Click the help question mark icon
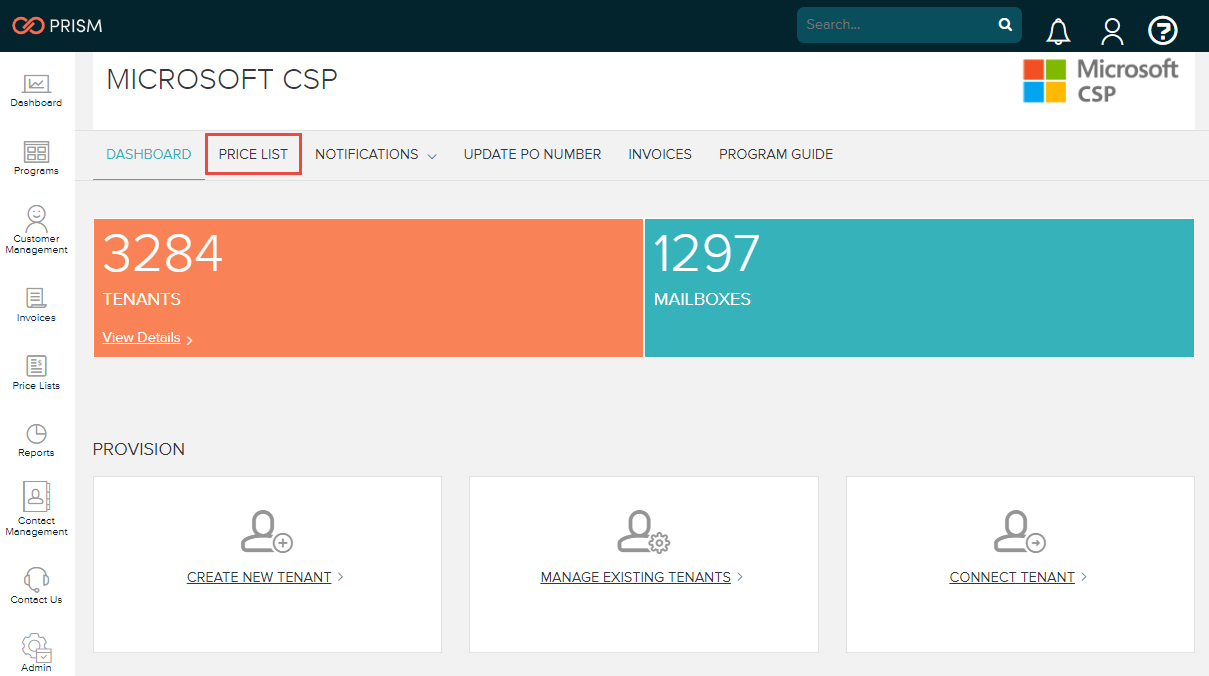The image size is (1209, 676). tap(1162, 31)
